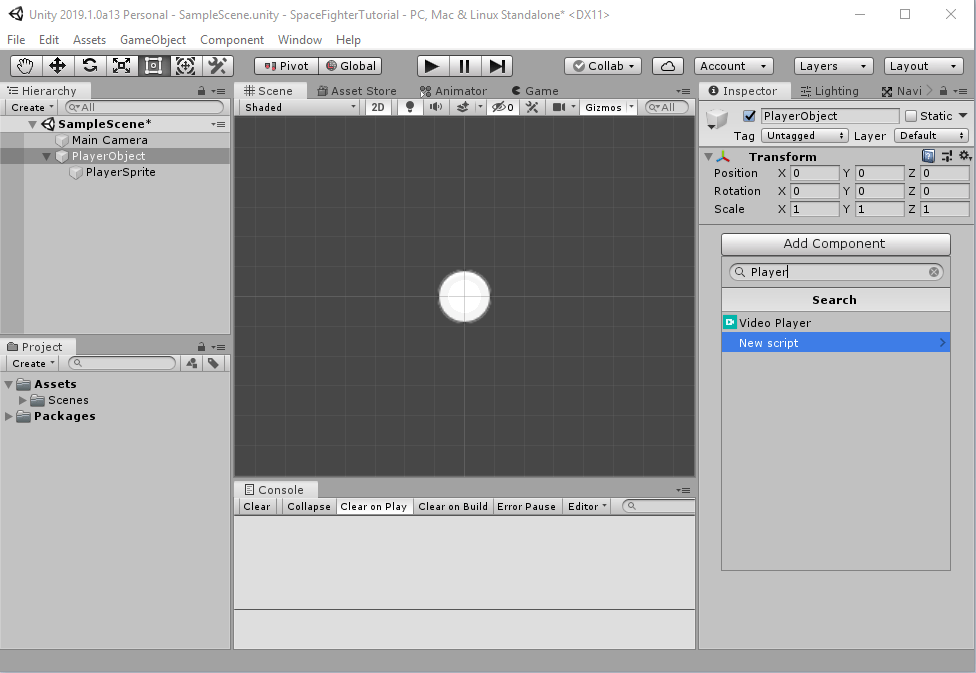Open the Untagged tag dropdown
Viewport: 976px width, 673px height.
[804, 135]
